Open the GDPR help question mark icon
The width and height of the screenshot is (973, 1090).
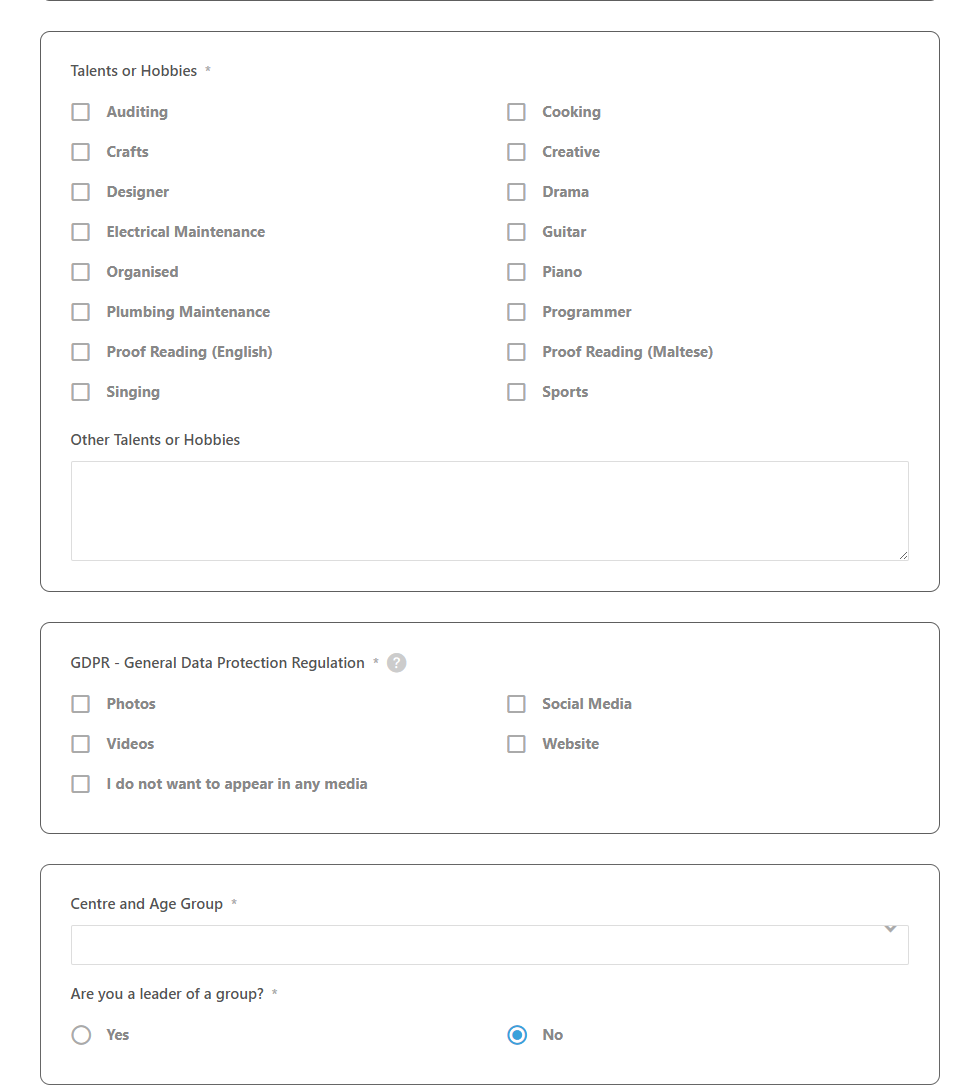tap(396, 662)
